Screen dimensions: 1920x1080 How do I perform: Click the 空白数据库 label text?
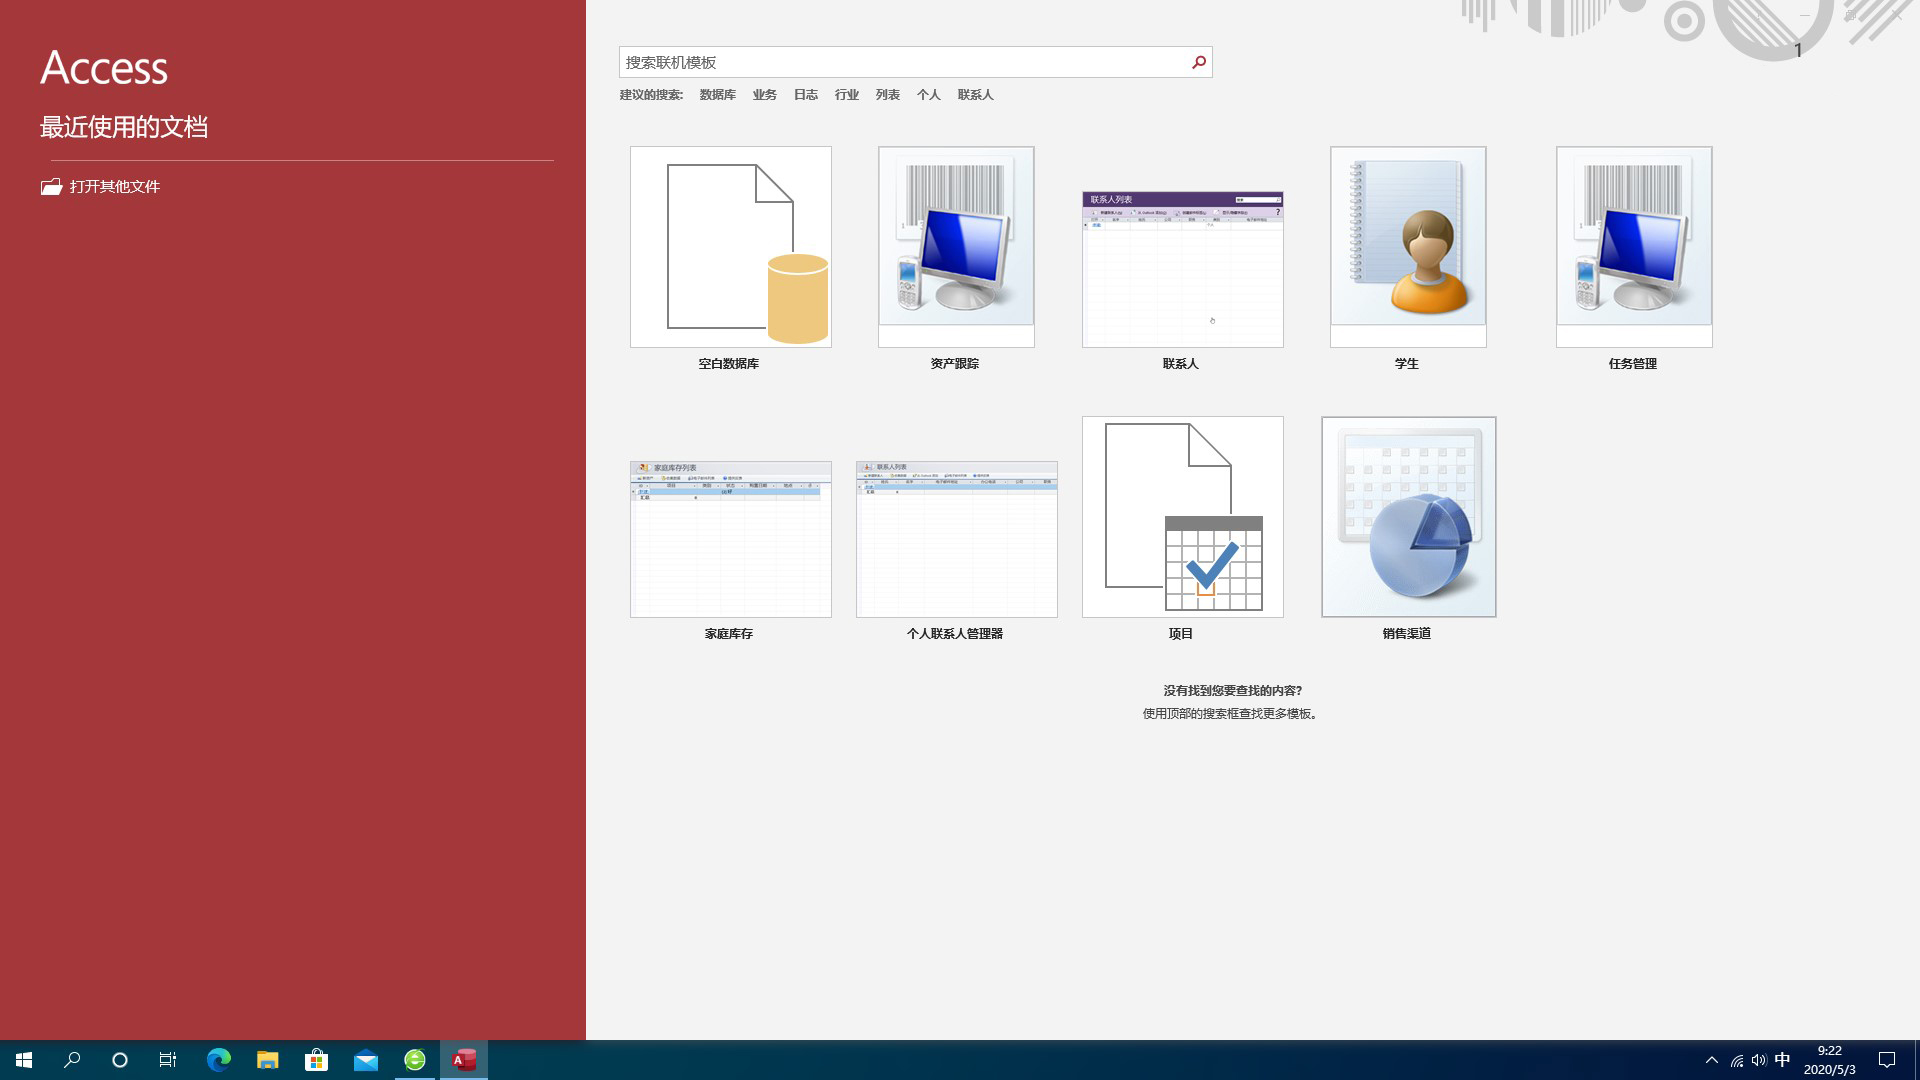tap(728, 364)
